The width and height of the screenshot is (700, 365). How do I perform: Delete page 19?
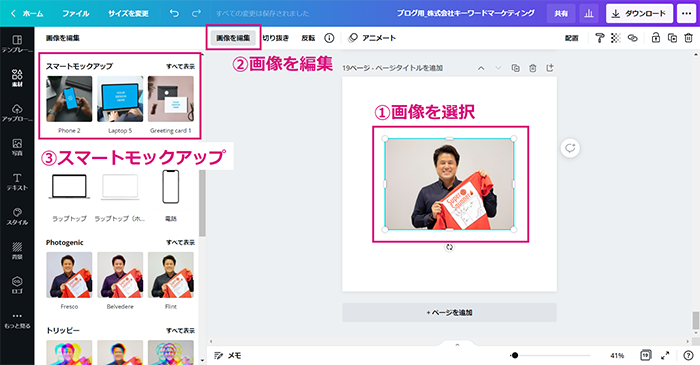[533, 68]
